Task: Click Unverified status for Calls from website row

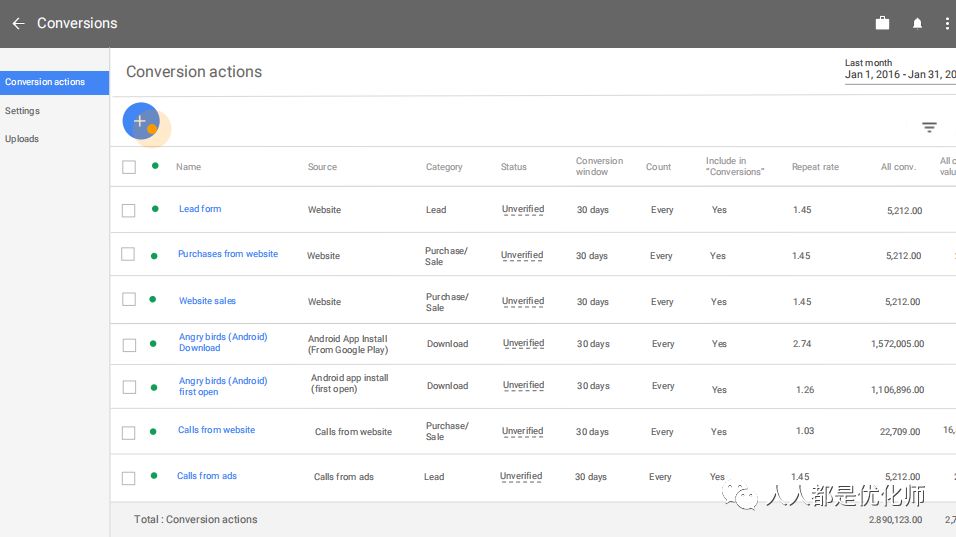Action: (523, 431)
